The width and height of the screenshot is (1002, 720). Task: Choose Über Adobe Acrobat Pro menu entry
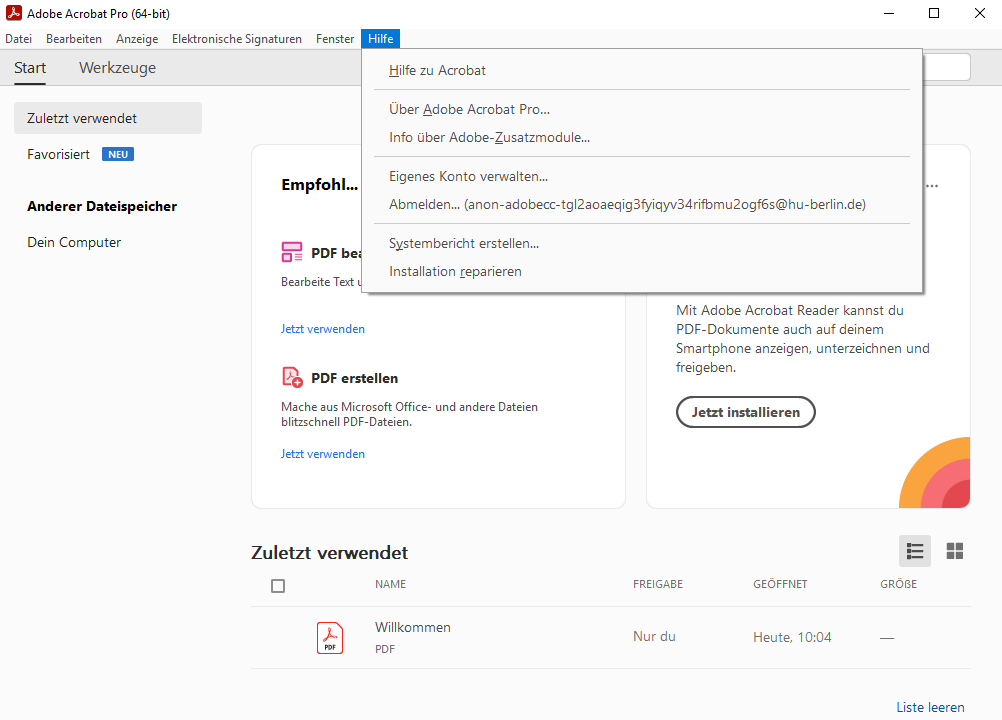[469, 109]
